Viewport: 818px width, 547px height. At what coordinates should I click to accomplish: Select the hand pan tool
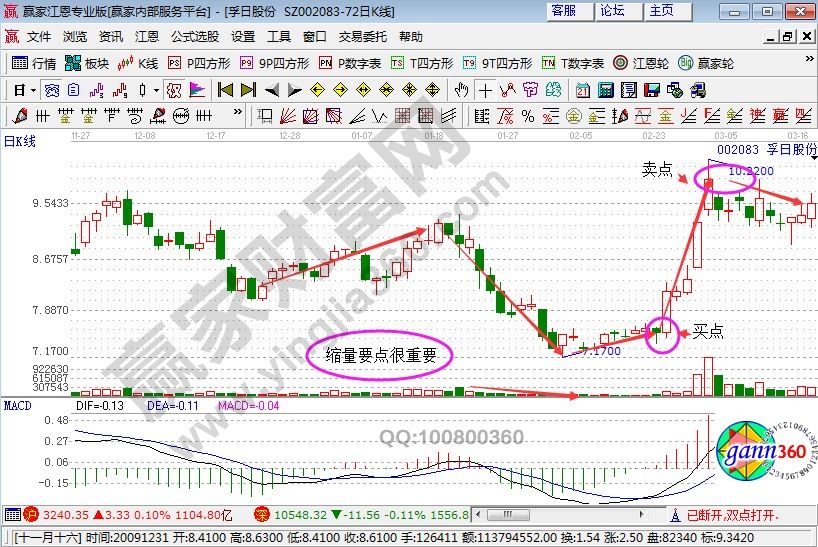click(x=461, y=90)
